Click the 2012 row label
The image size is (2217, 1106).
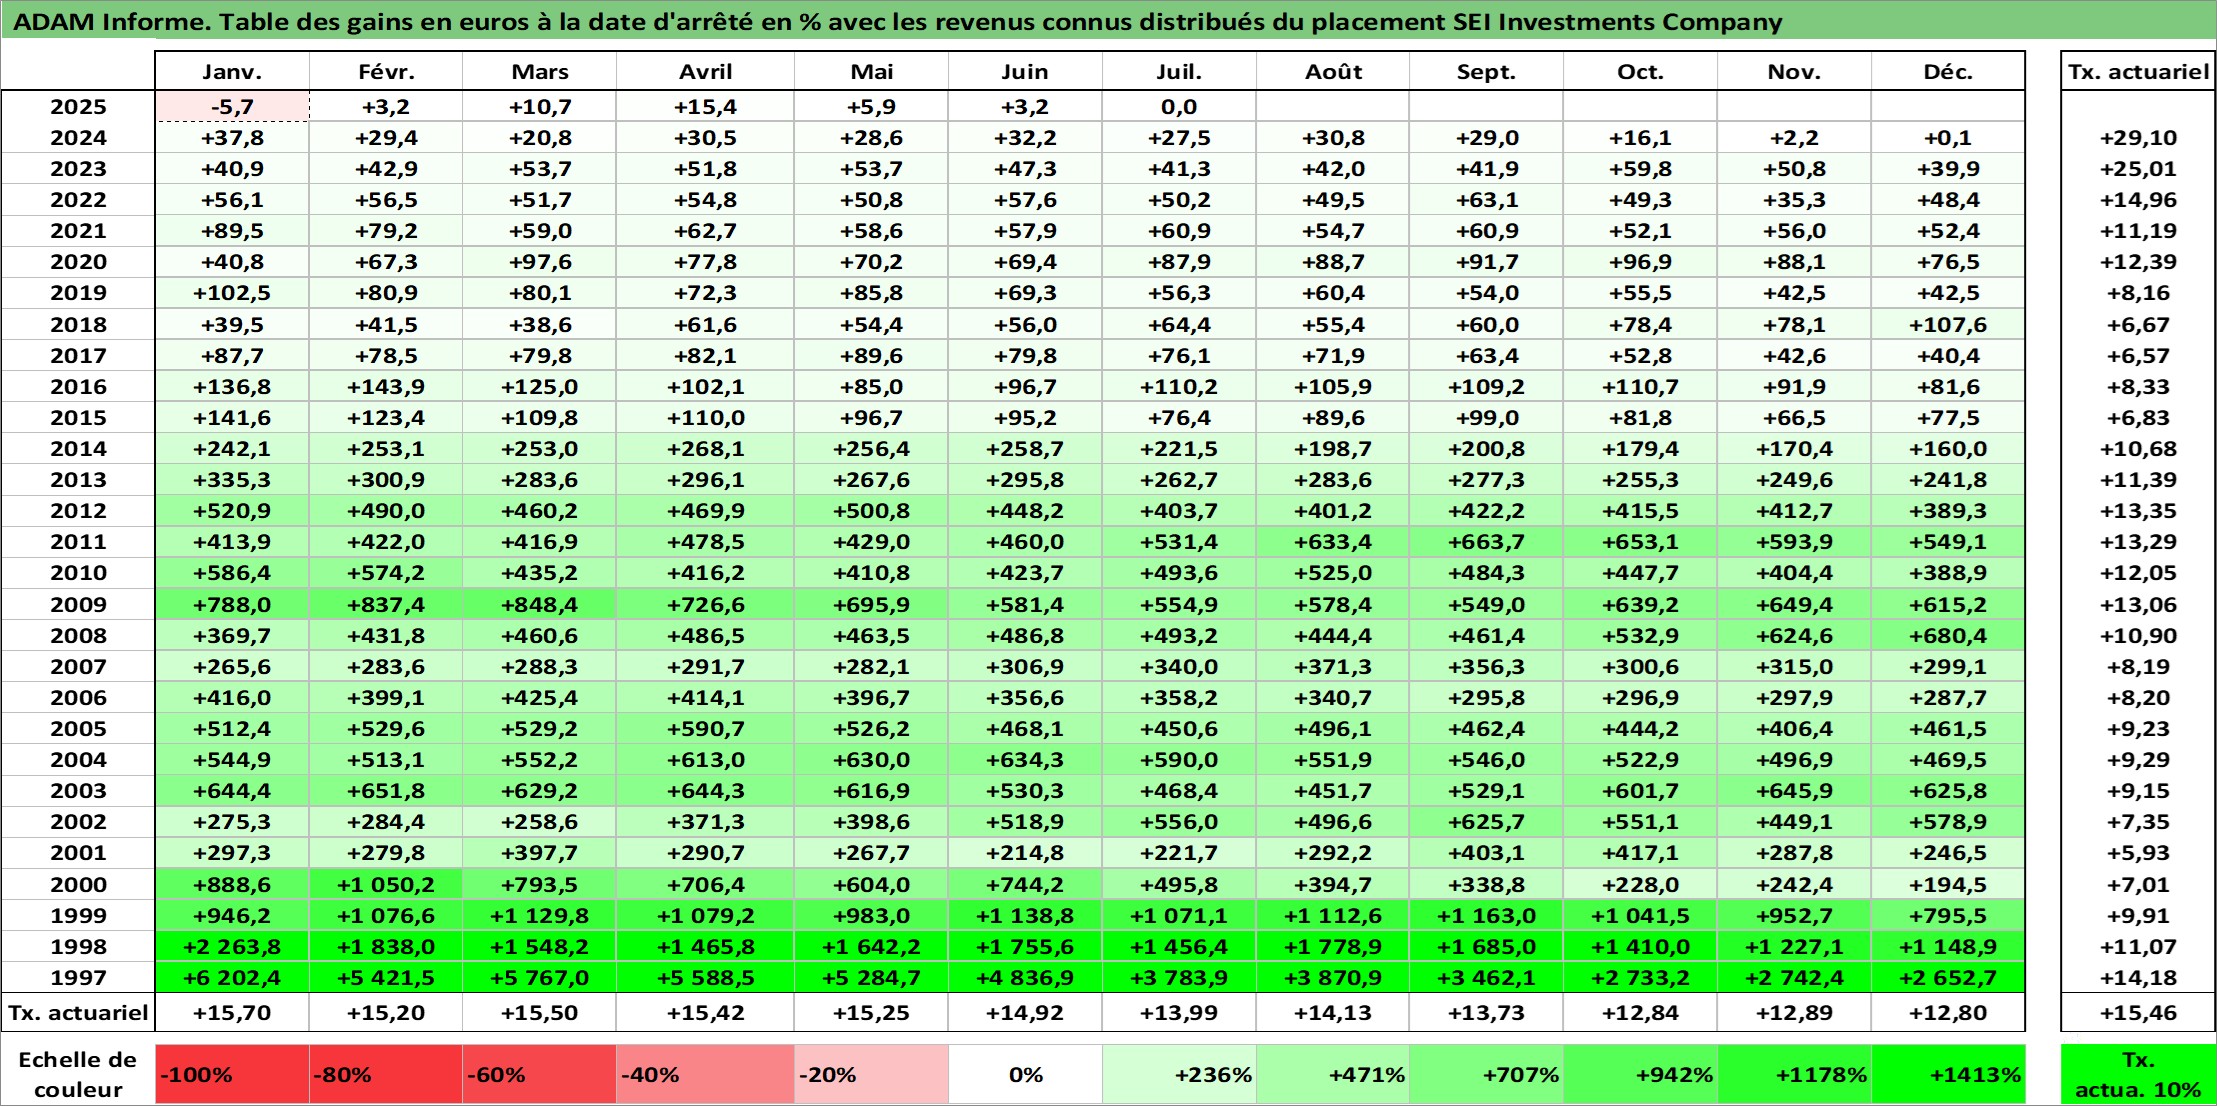pos(79,511)
